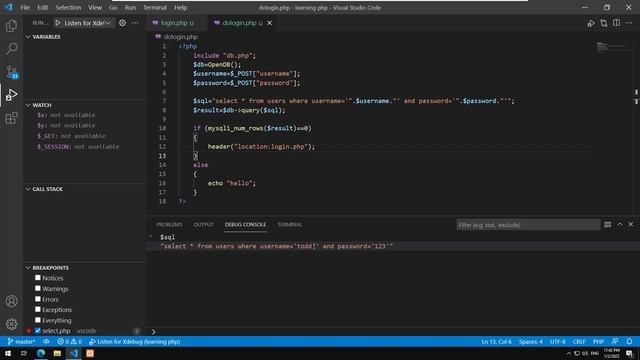This screenshot has width=640, height=360.
Task: Click the feedback icon in status bar
Action: (x=615, y=341)
